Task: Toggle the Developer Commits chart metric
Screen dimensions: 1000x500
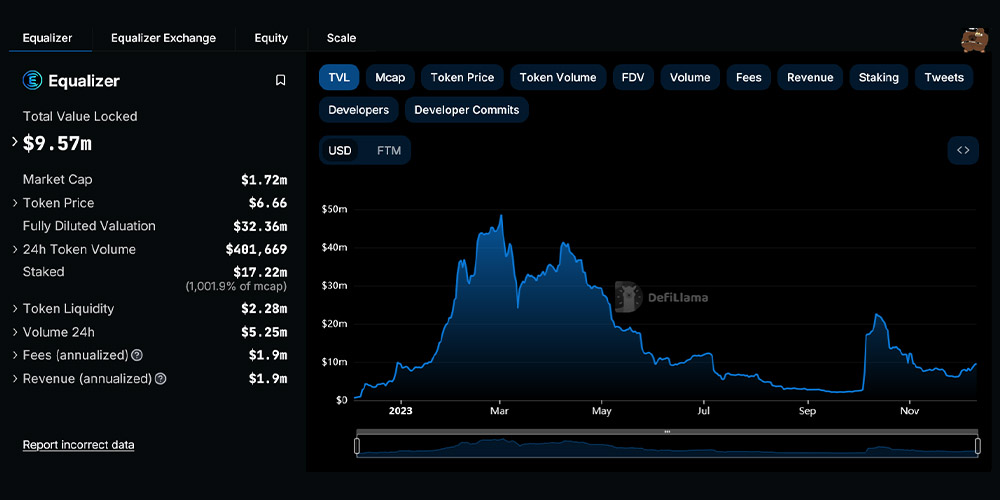Action: pos(467,110)
